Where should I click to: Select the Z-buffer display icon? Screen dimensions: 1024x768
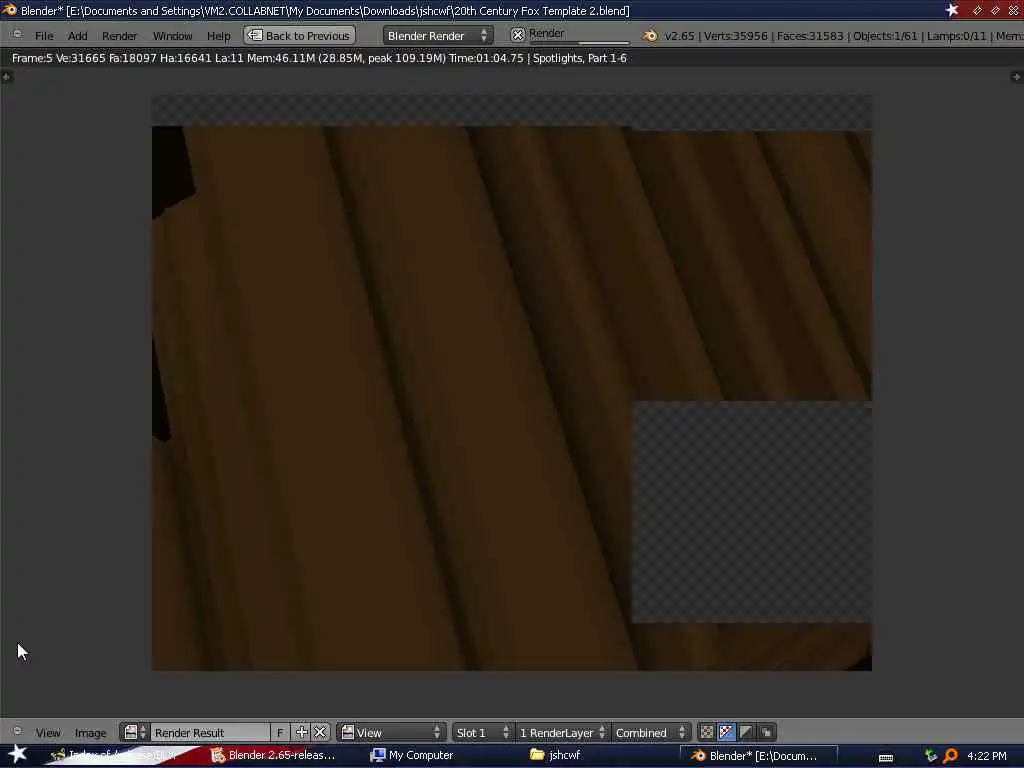(766, 732)
